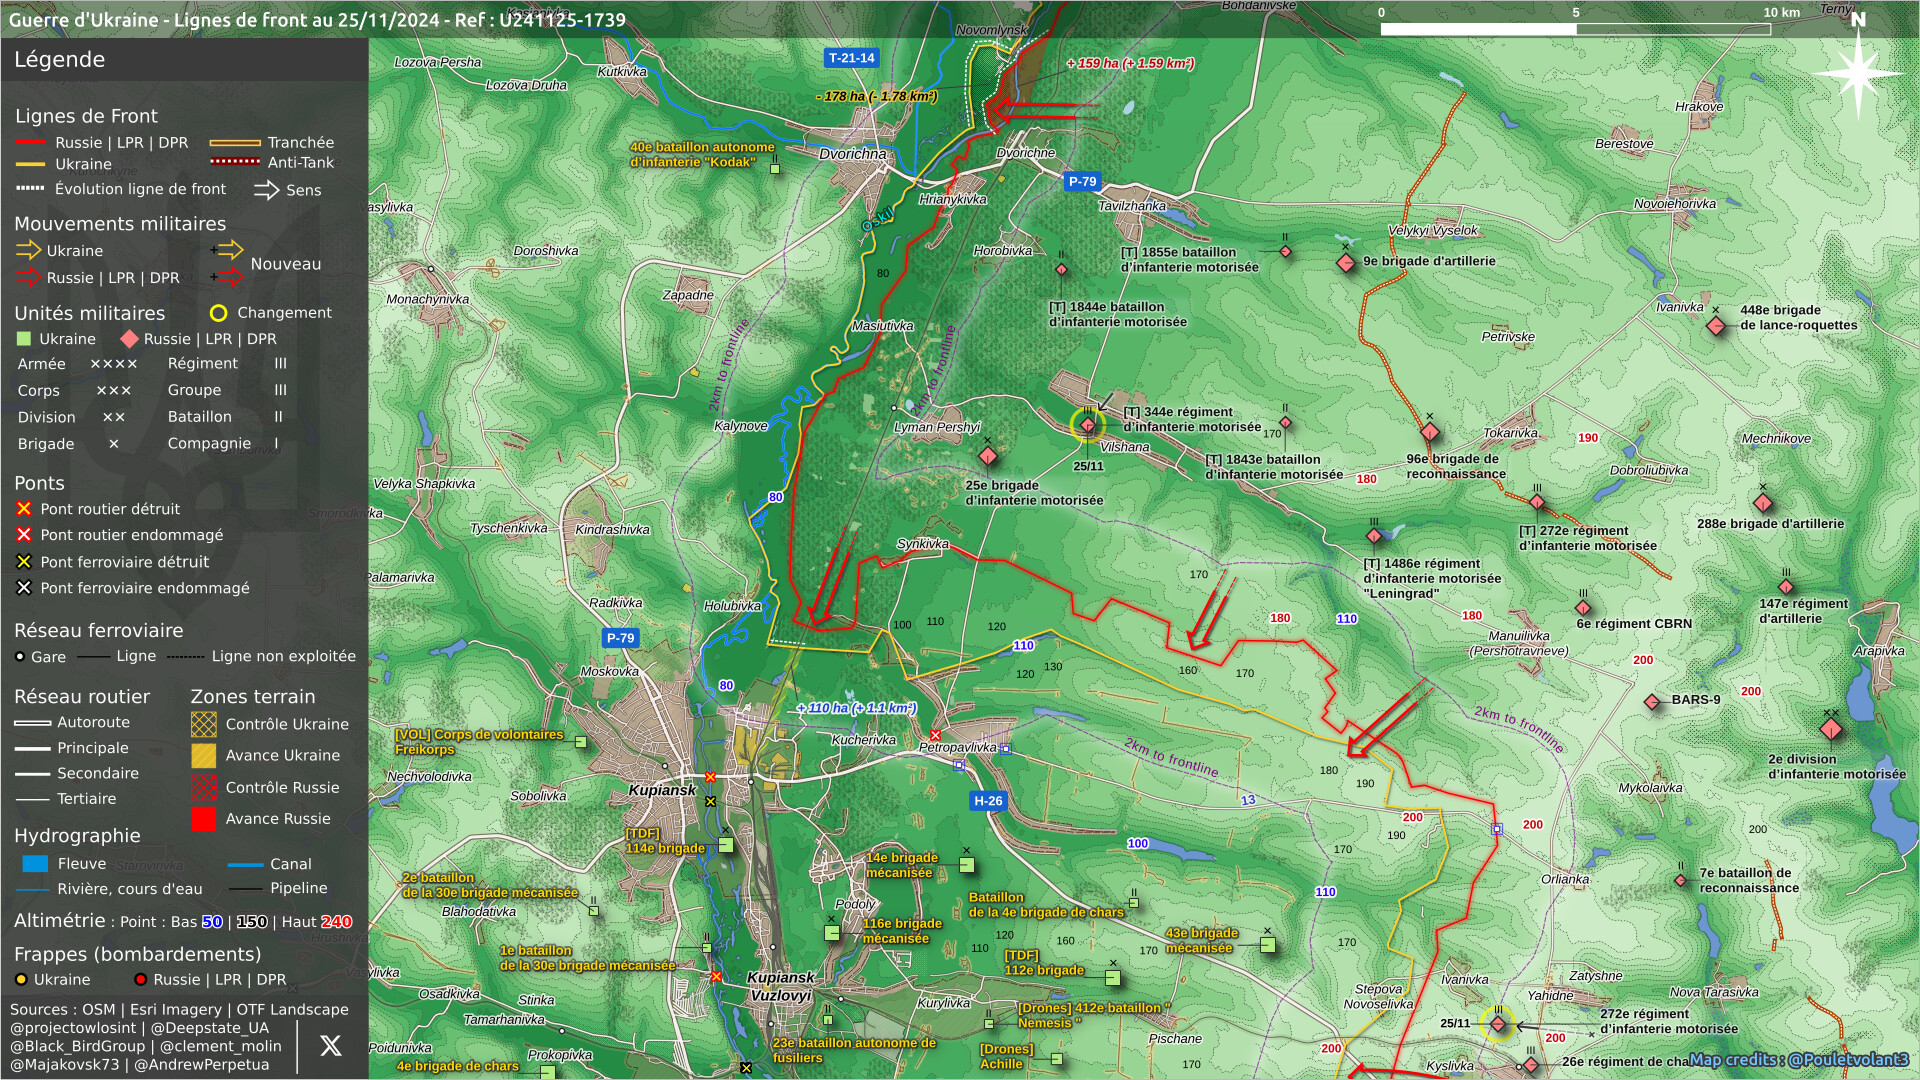This screenshot has width=1920, height=1080.
Task: Click the Map credits @Pouletvolant3 text
Action: tap(1798, 1059)
